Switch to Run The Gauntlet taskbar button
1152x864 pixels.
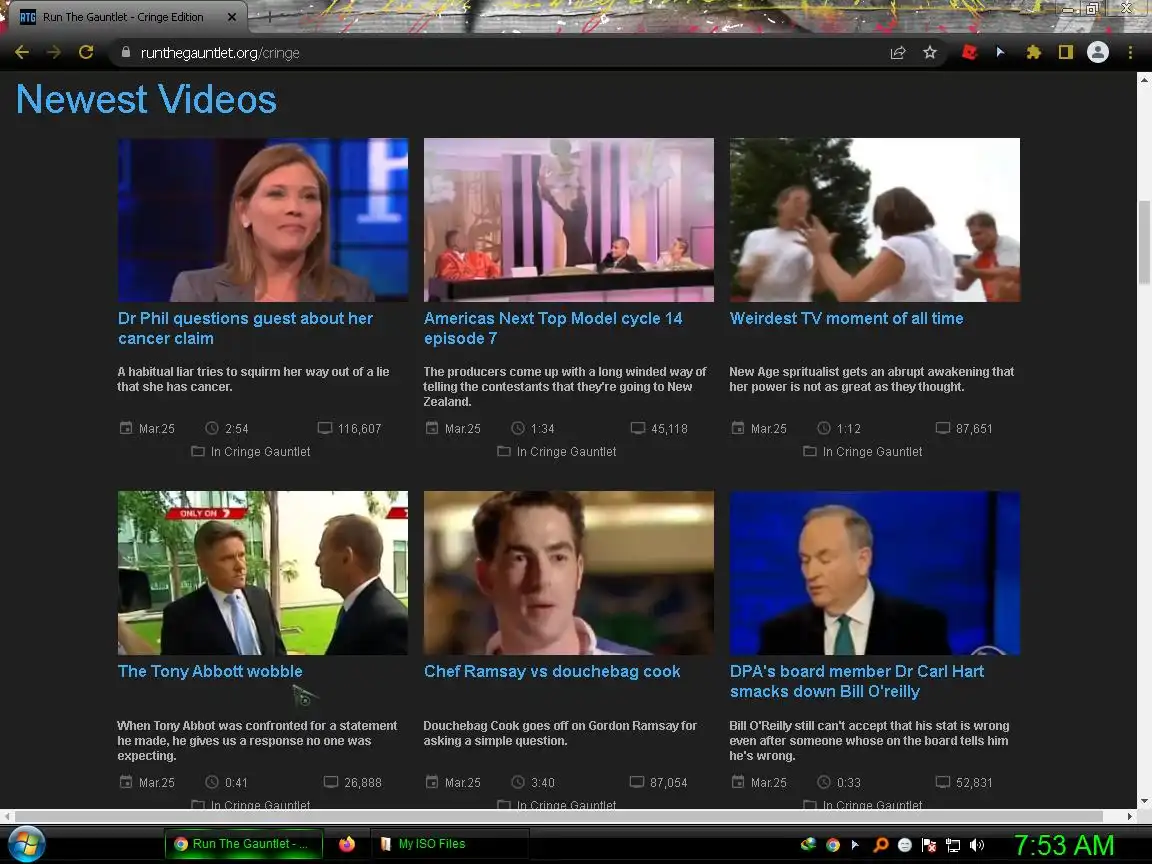(244, 844)
